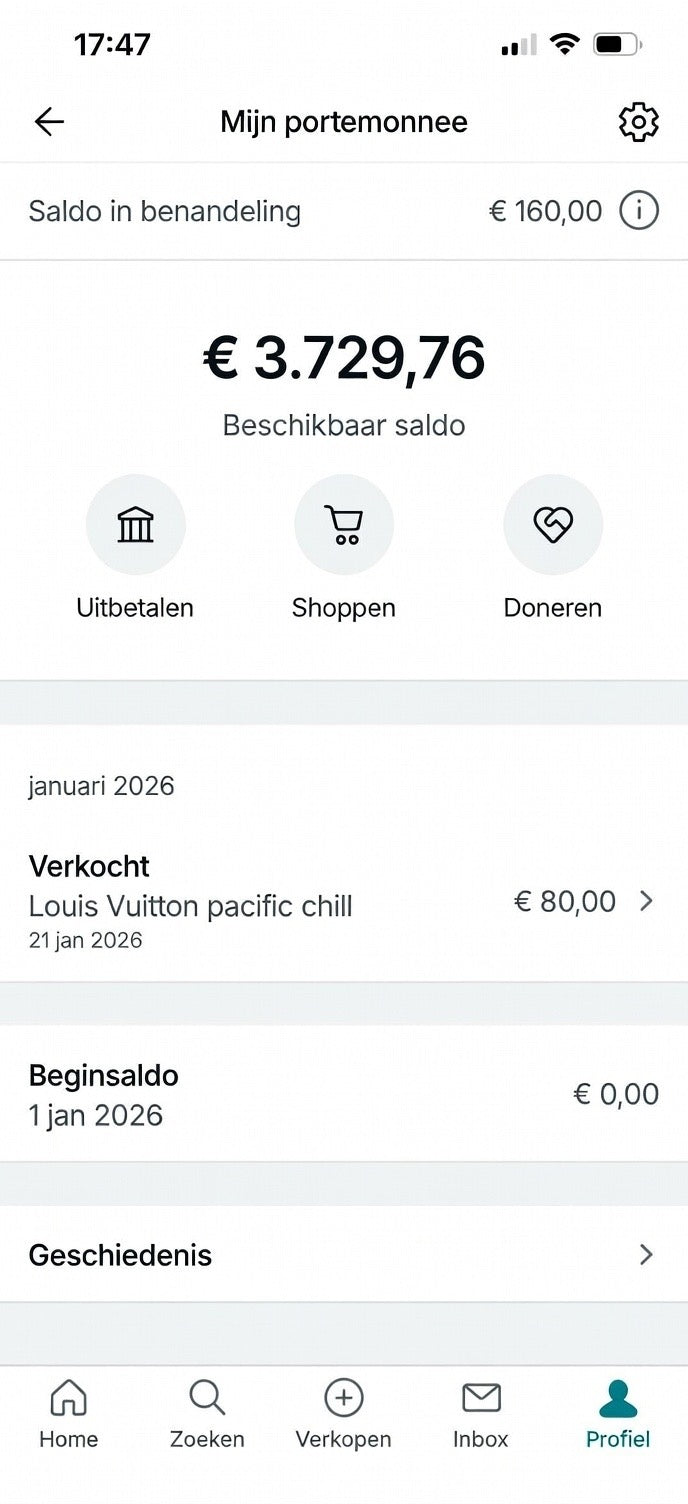Expand Louis Vuitton sale details chevron
Screen dimensions: 688x1504
tap(646, 901)
